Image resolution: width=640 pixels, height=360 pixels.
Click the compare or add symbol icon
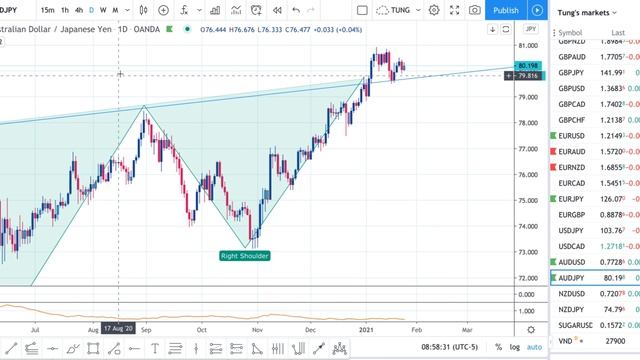pyautogui.click(x=163, y=10)
